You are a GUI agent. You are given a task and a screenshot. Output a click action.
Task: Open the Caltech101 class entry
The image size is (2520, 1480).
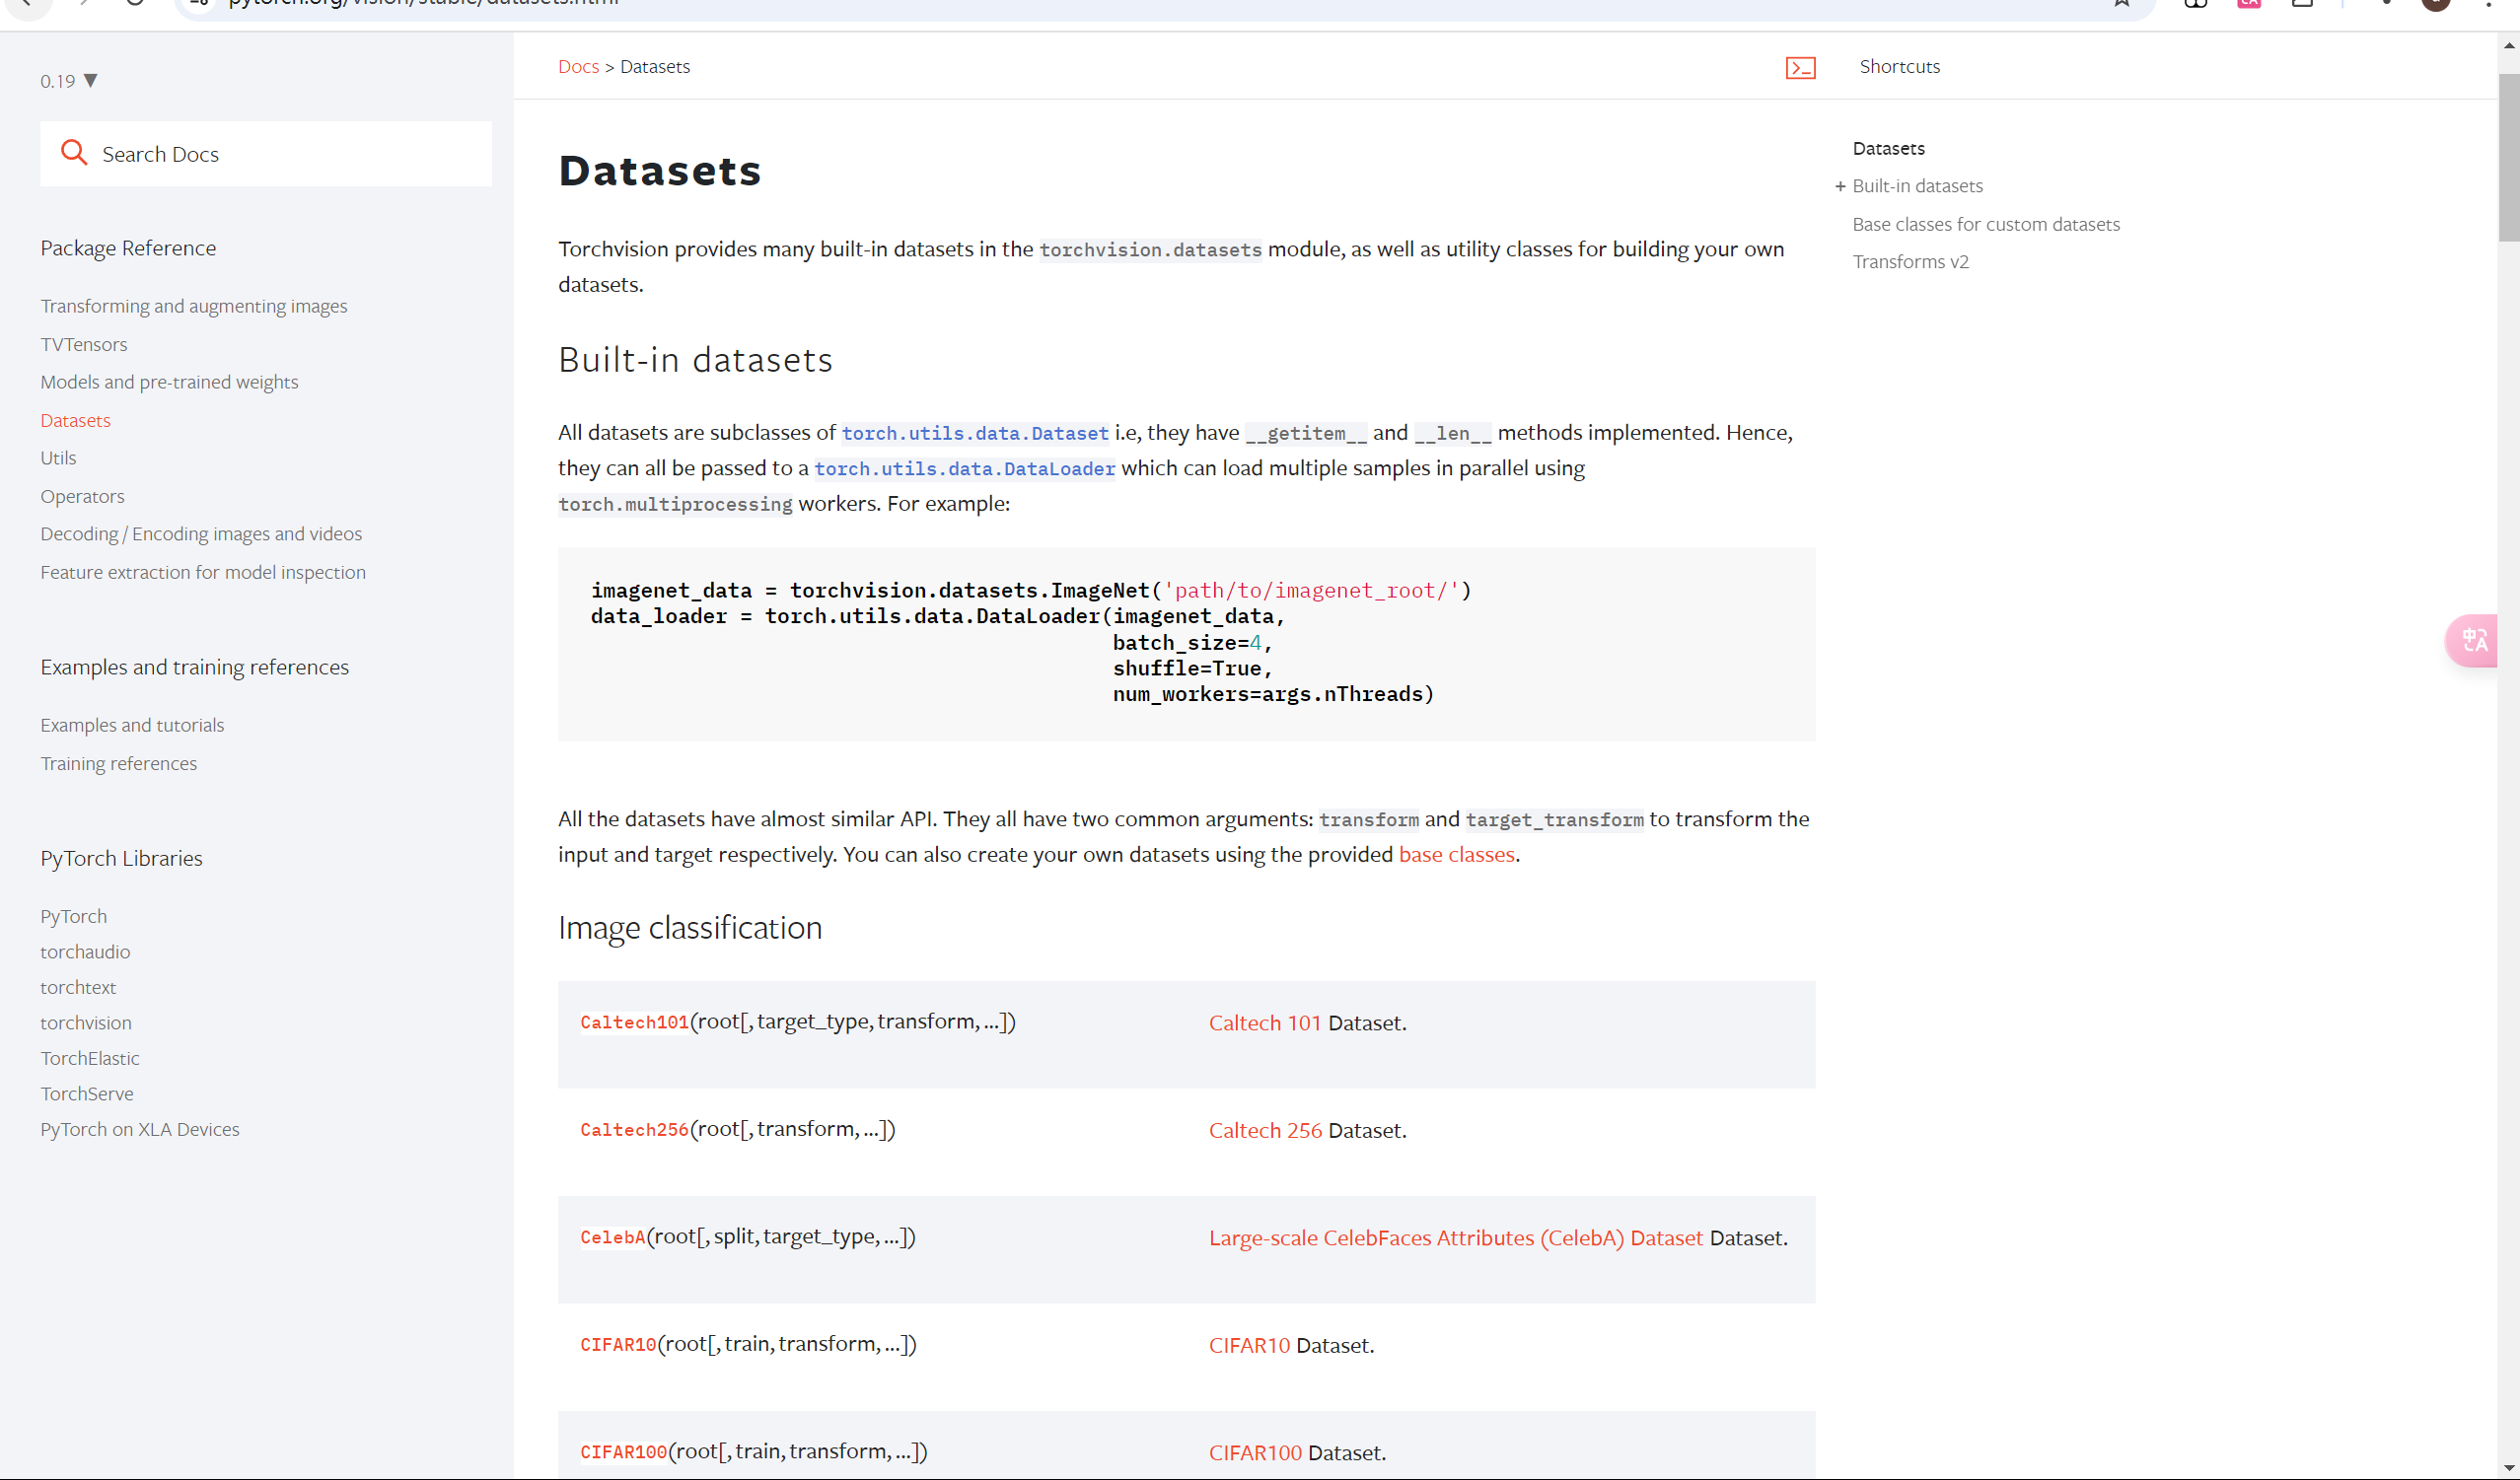coord(634,1022)
